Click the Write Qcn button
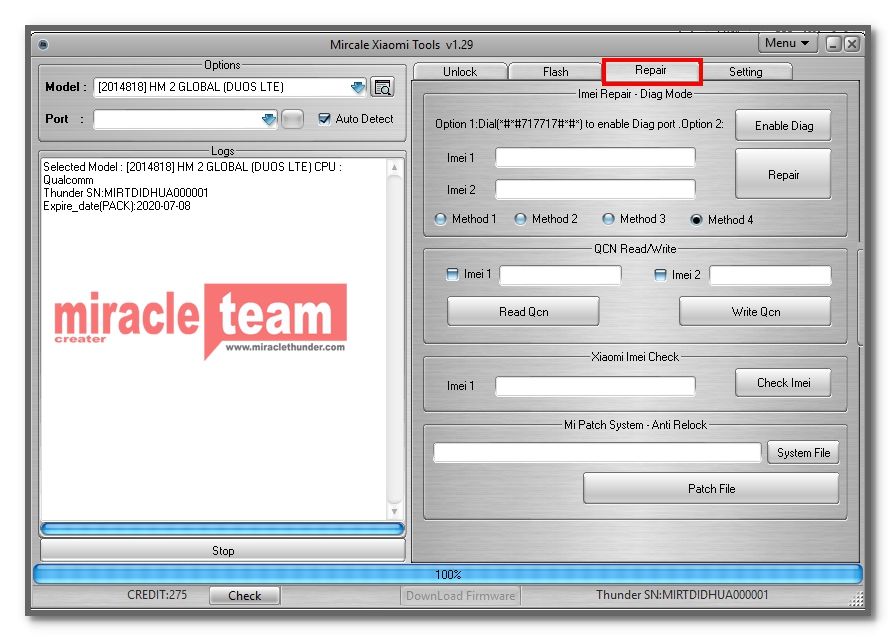The width and height of the screenshot is (896, 641). click(755, 312)
